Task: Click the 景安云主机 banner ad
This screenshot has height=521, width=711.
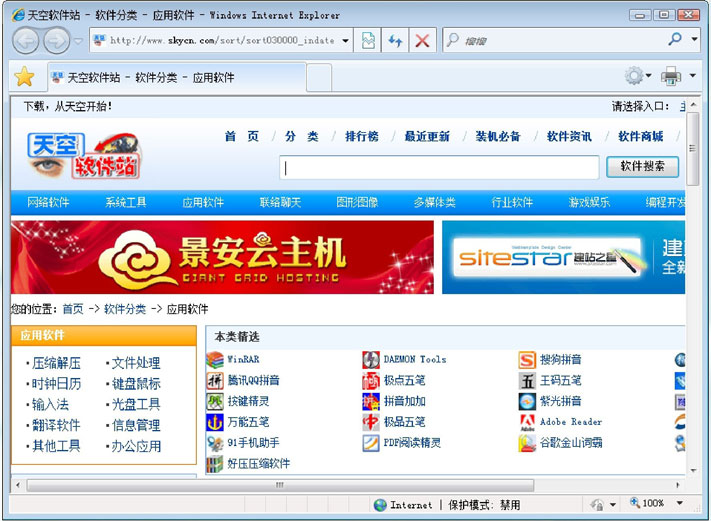Action: click(x=222, y=257)
